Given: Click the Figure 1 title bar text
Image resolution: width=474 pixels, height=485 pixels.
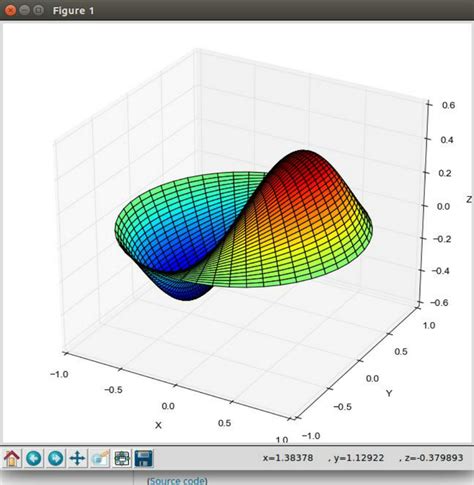Looking at the screenshot, I should click(73, 11).
